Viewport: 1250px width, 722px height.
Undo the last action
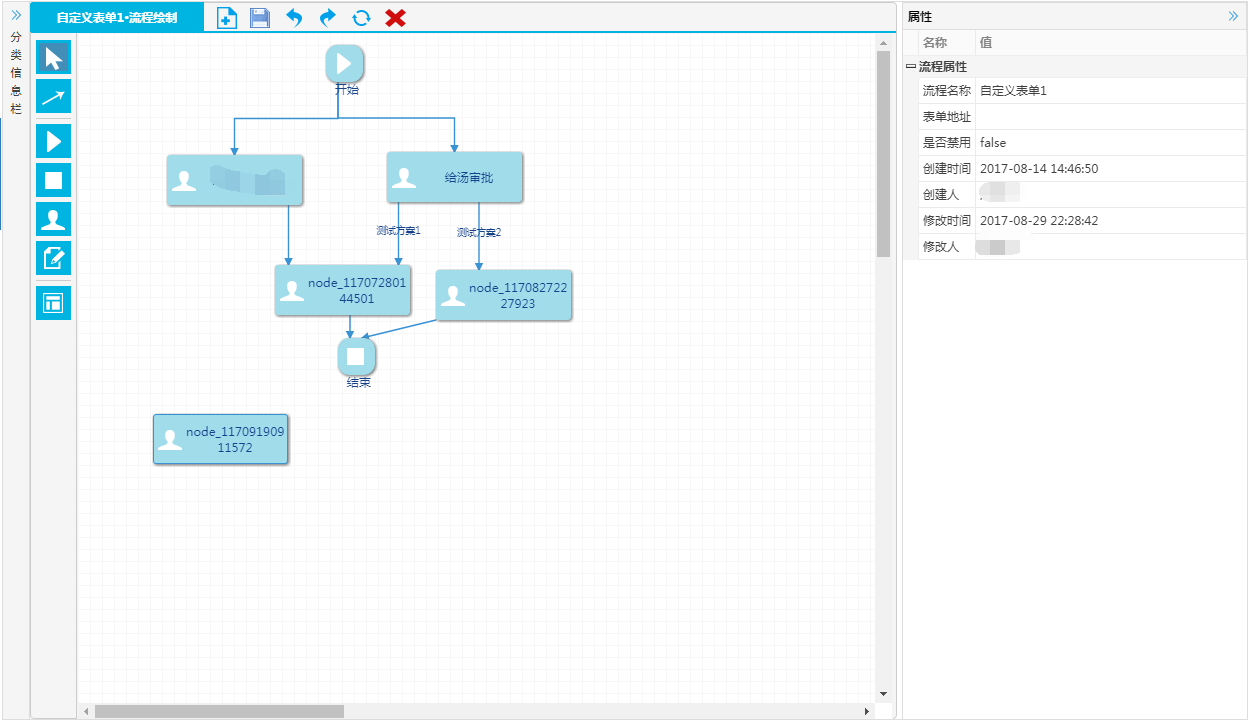(x=294, y=18)
